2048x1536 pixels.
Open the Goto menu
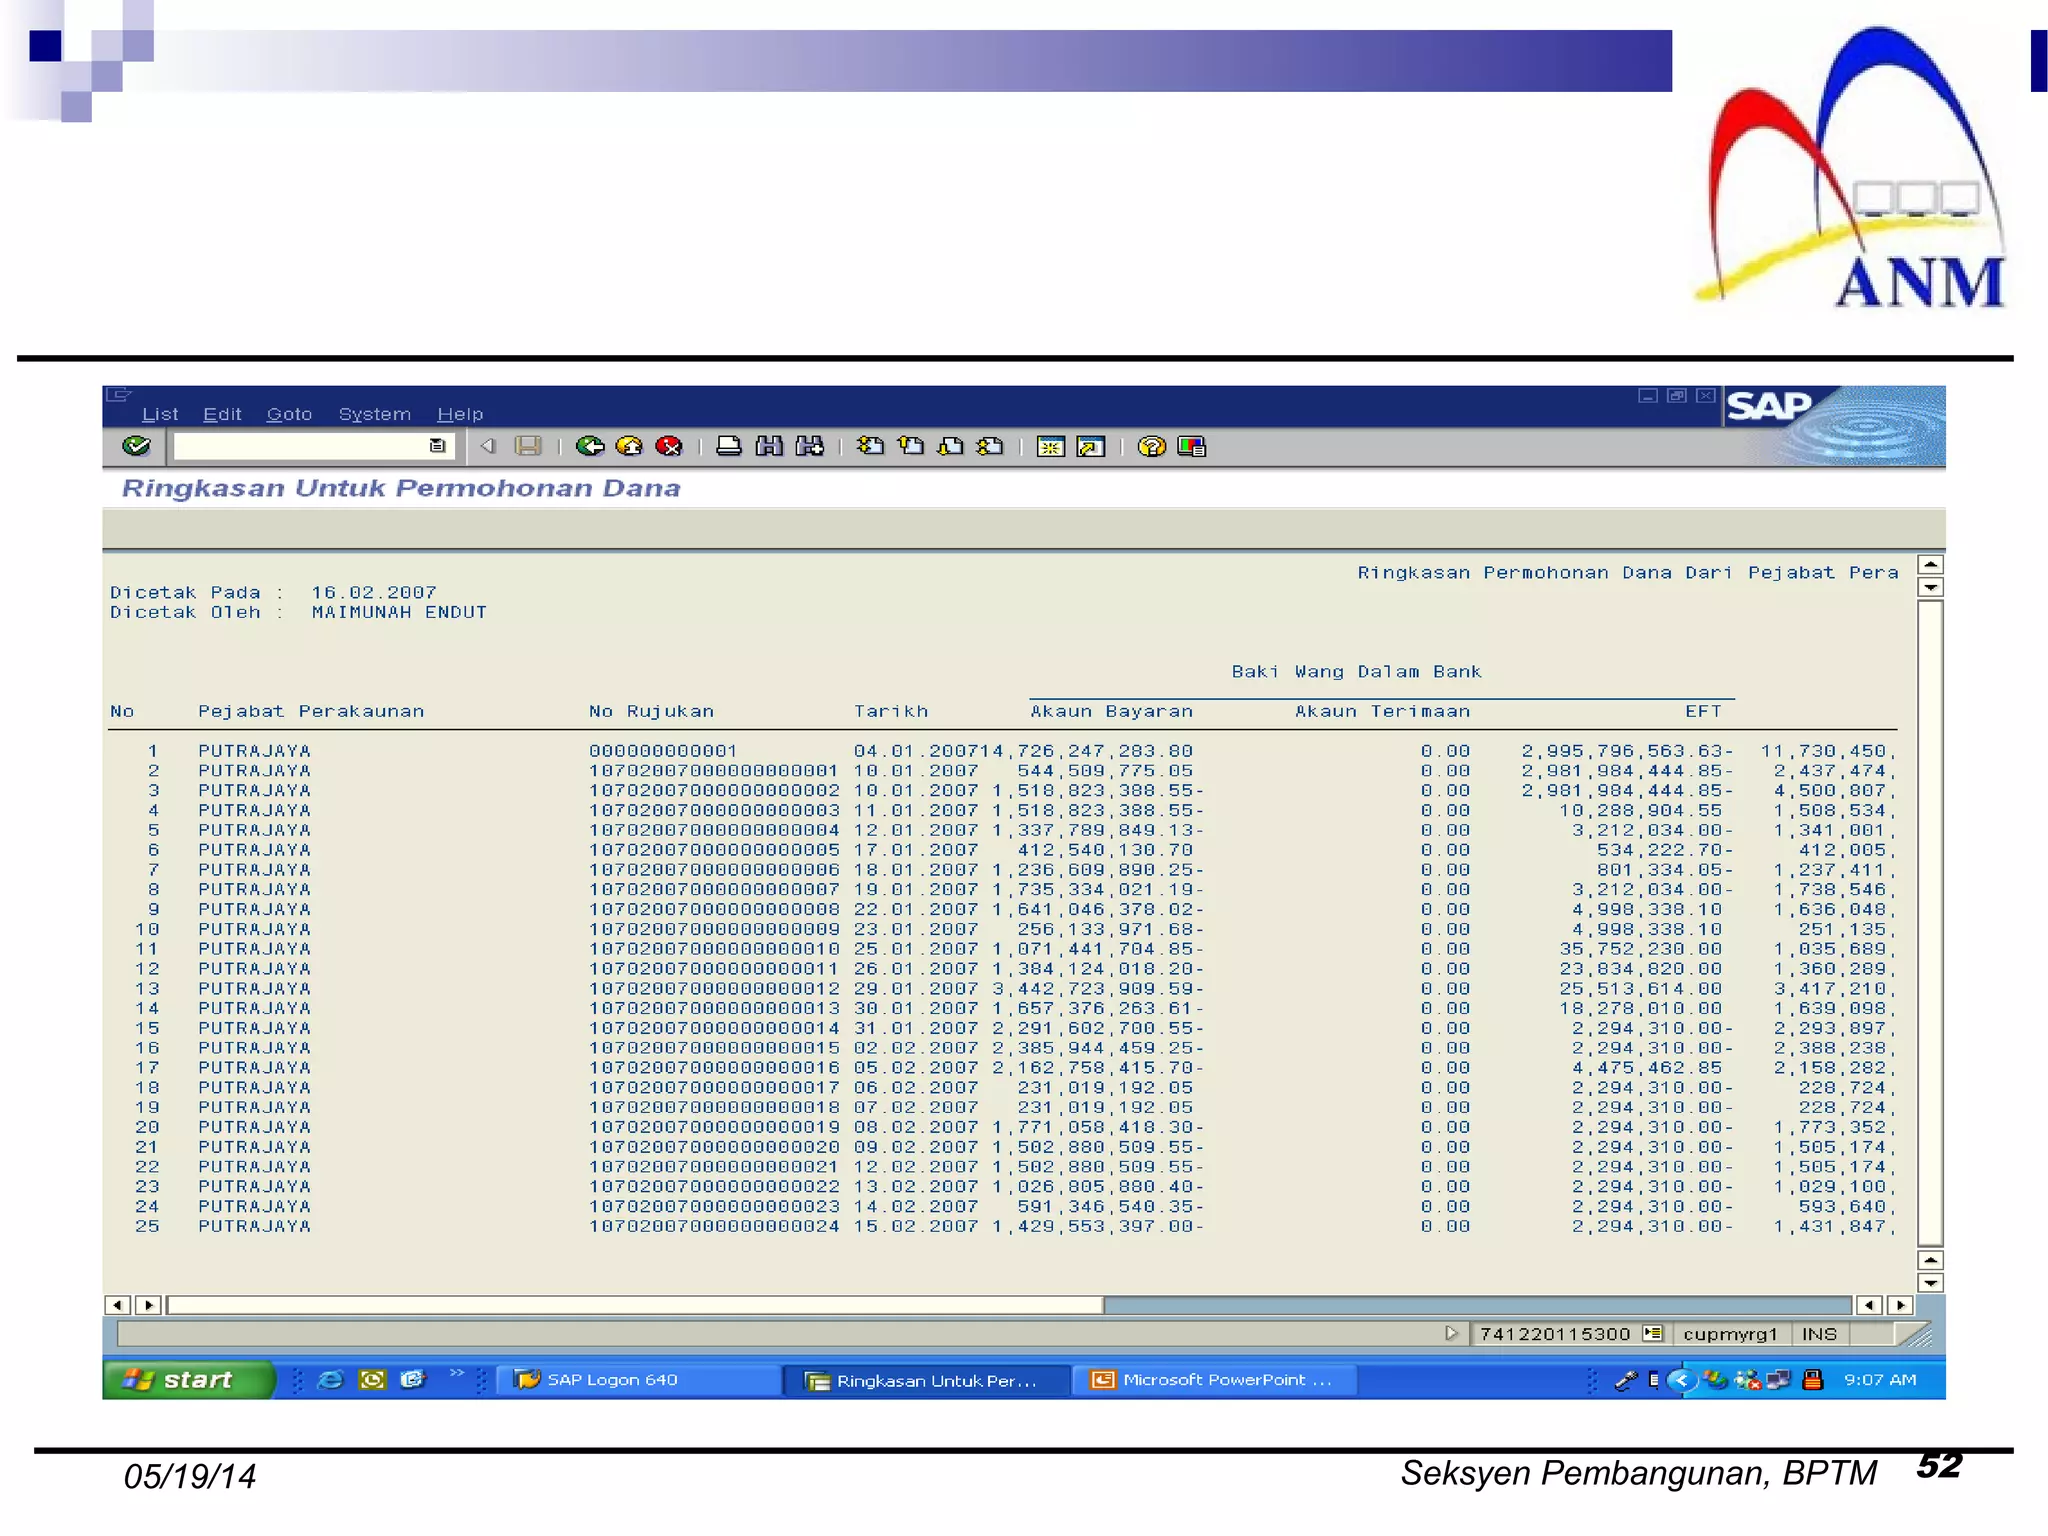point(289,414)
